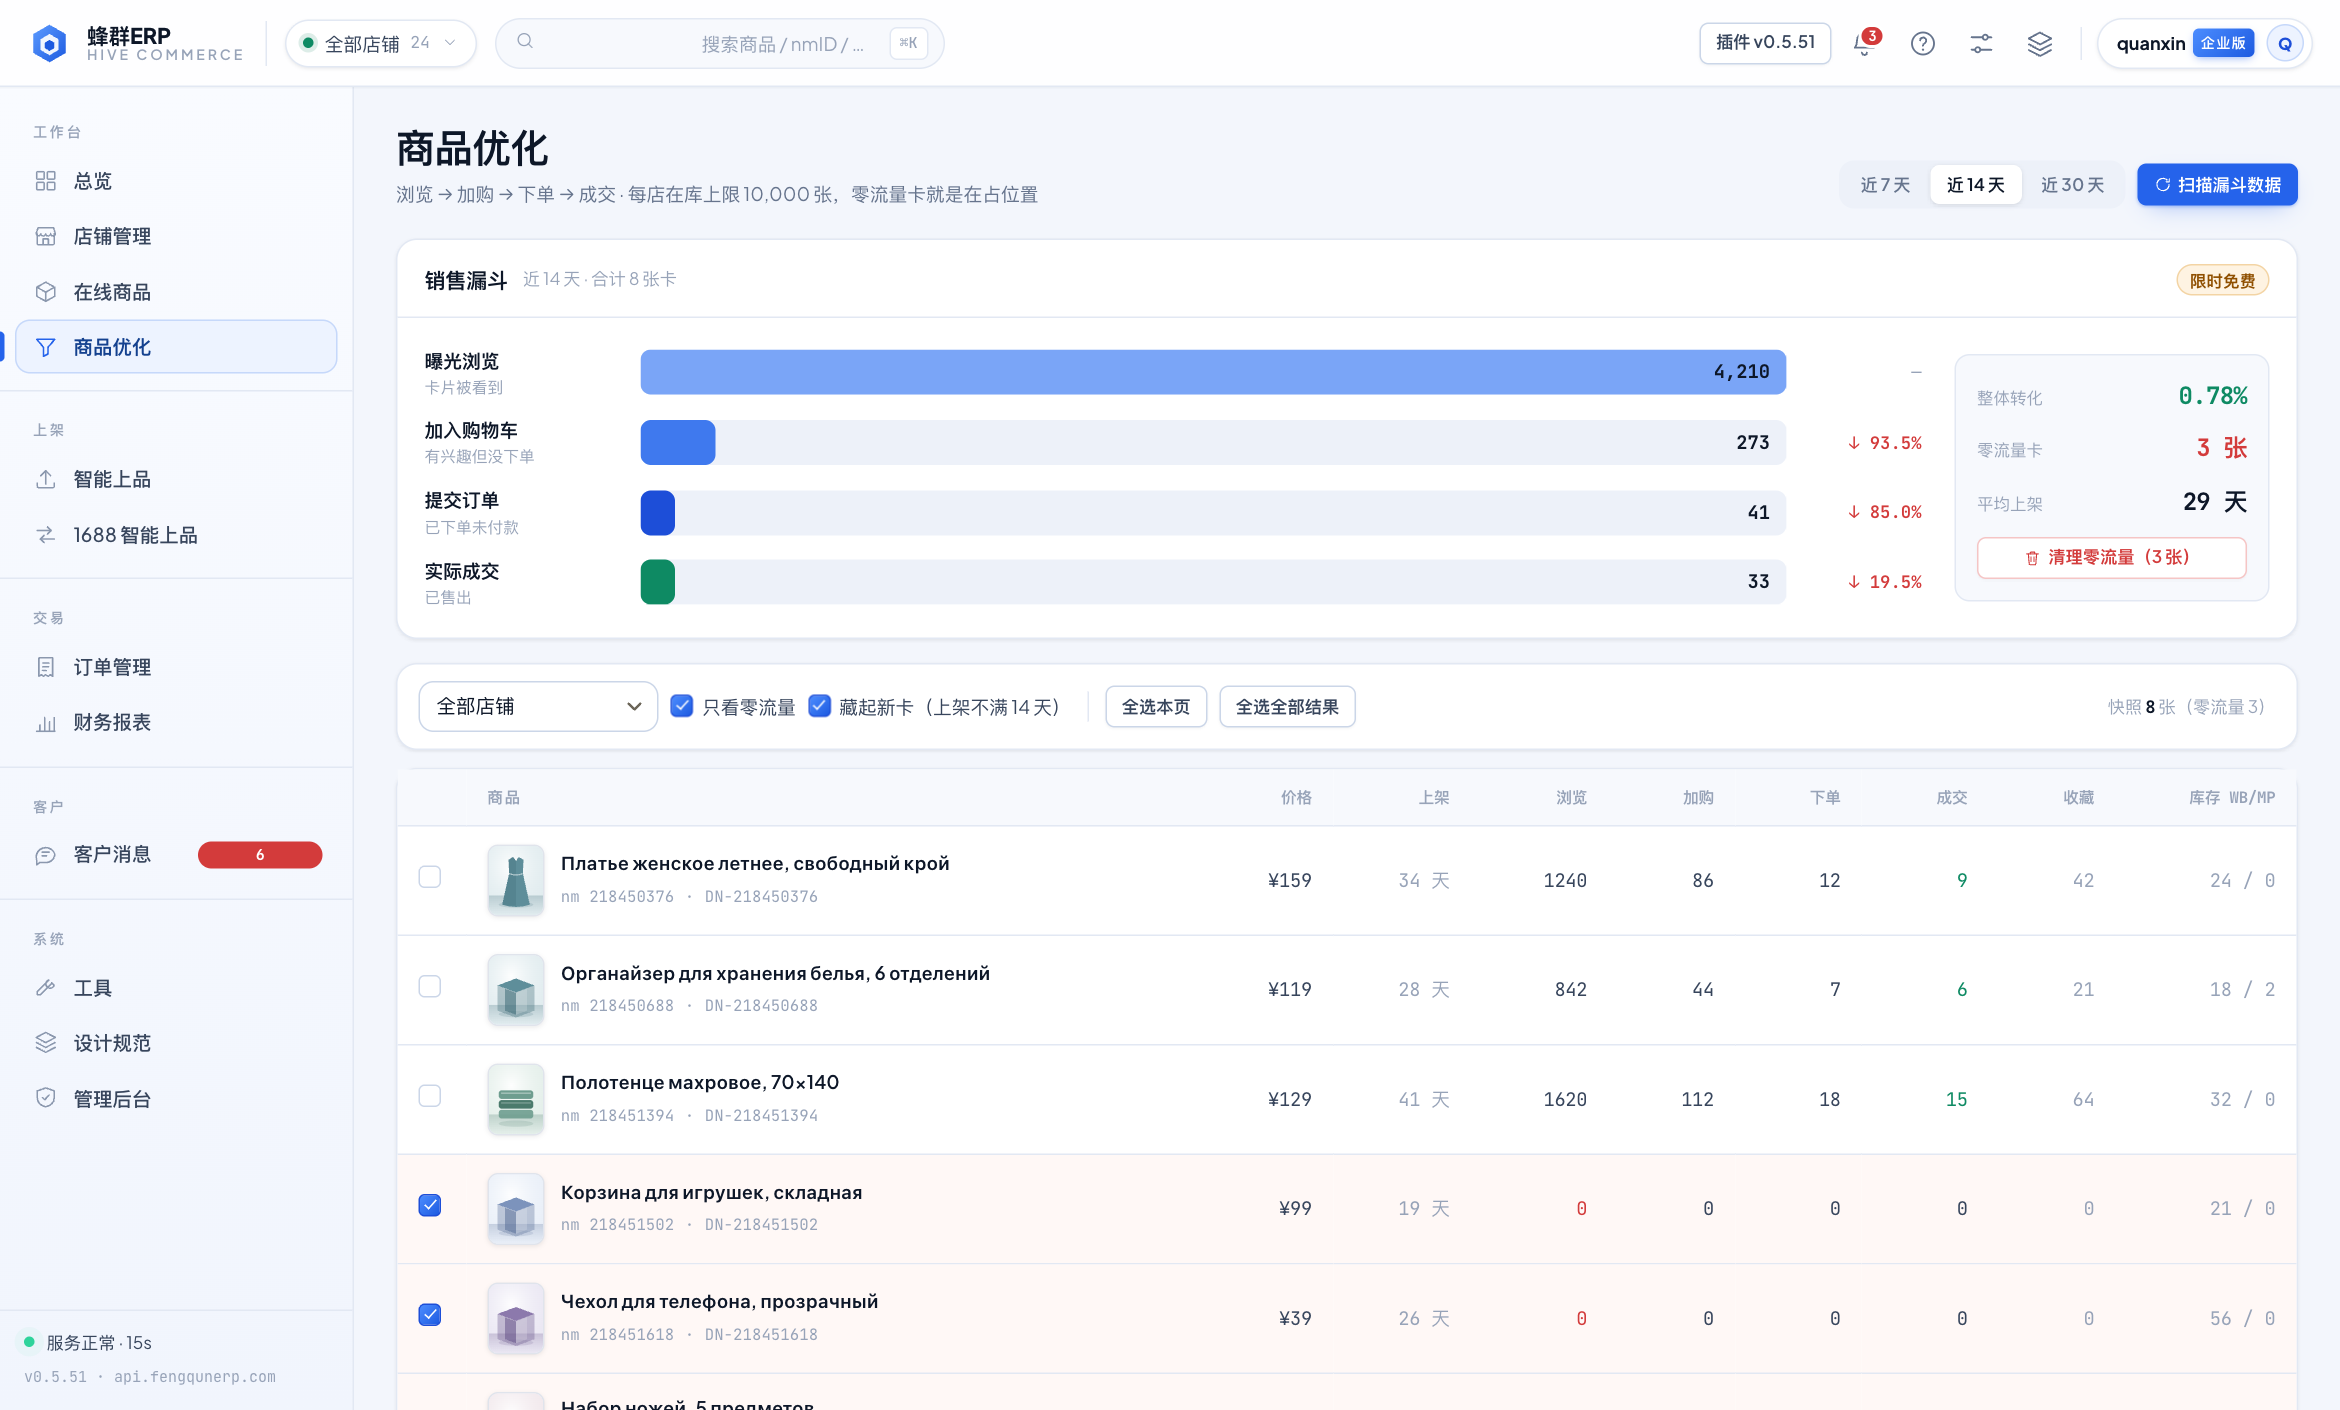Screen dimensions: 2340x1410
Task: Focus the 搜索商品 search field
Action: tap(719, 43)
